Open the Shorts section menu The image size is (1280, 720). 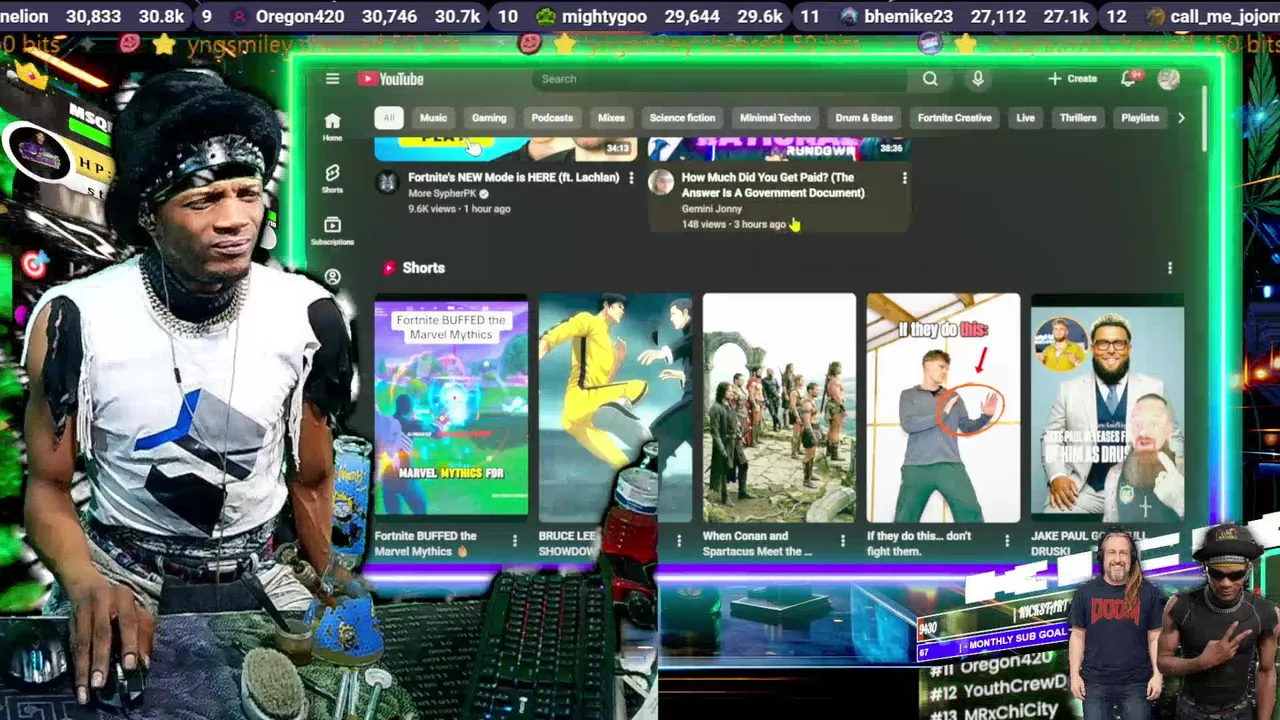pyautogui.click(x=1170, y=268)
